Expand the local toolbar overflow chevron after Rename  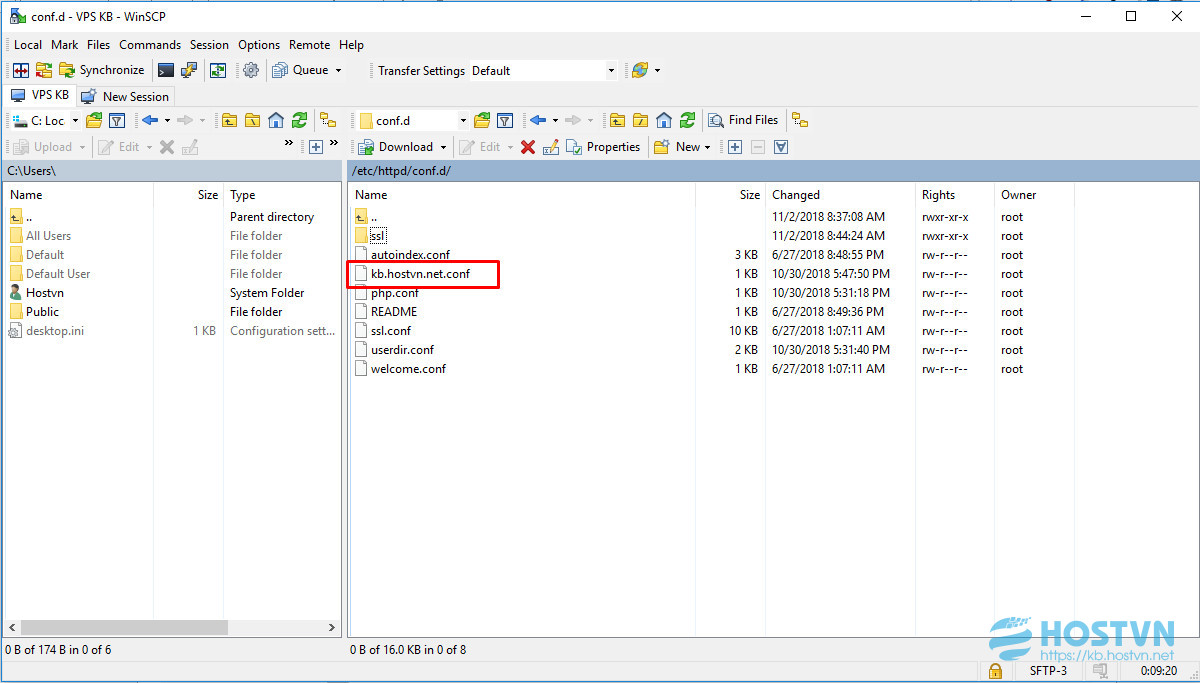(289, 144)
